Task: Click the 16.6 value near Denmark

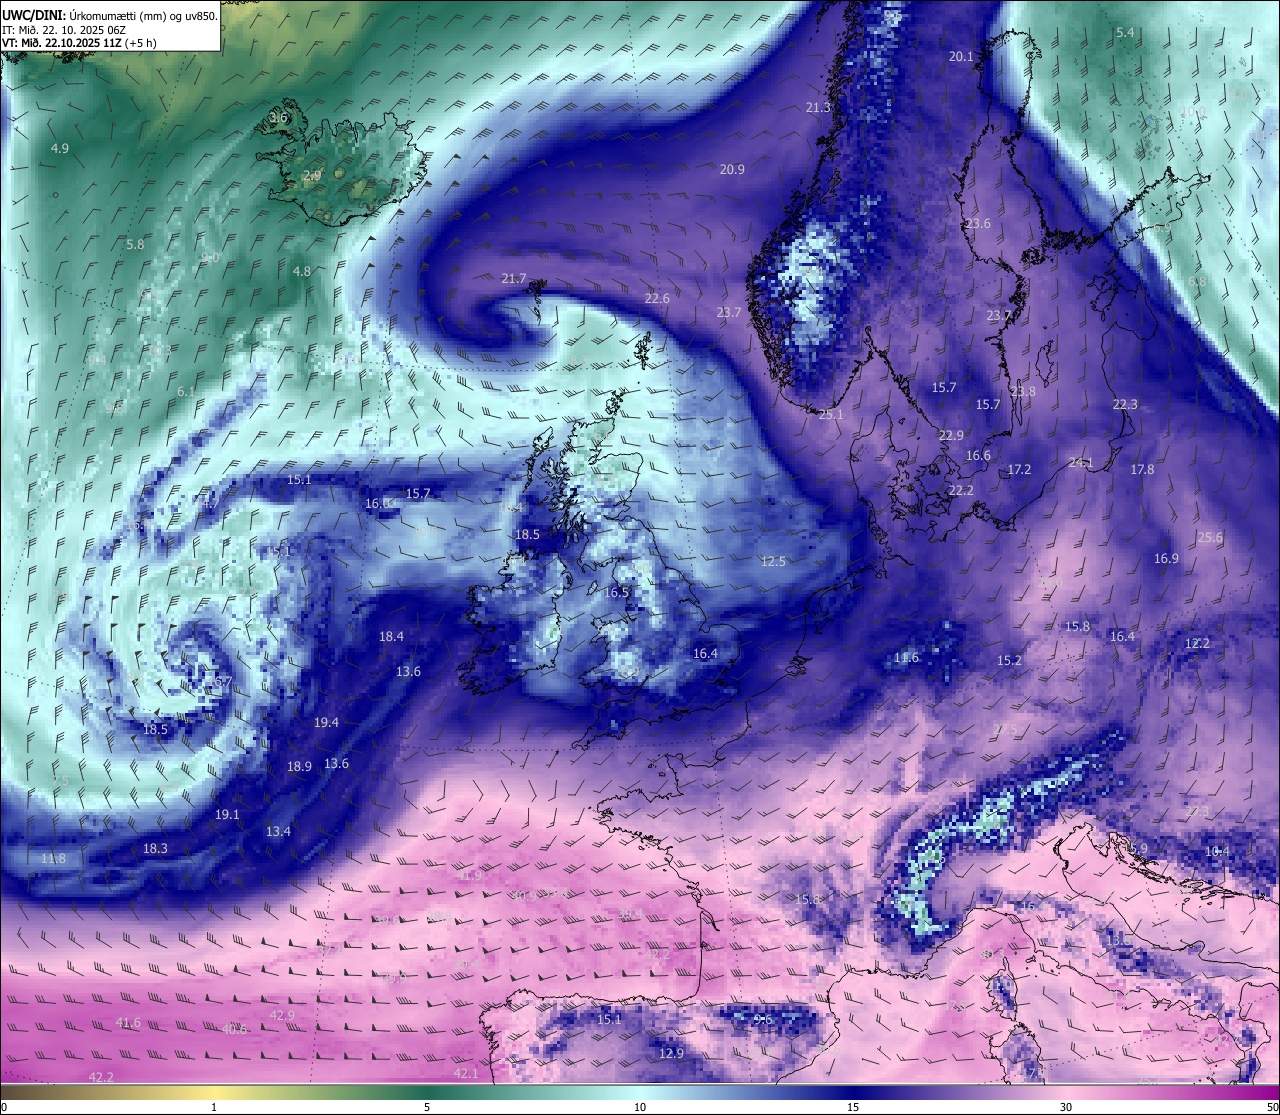Action: coord(978,455)
